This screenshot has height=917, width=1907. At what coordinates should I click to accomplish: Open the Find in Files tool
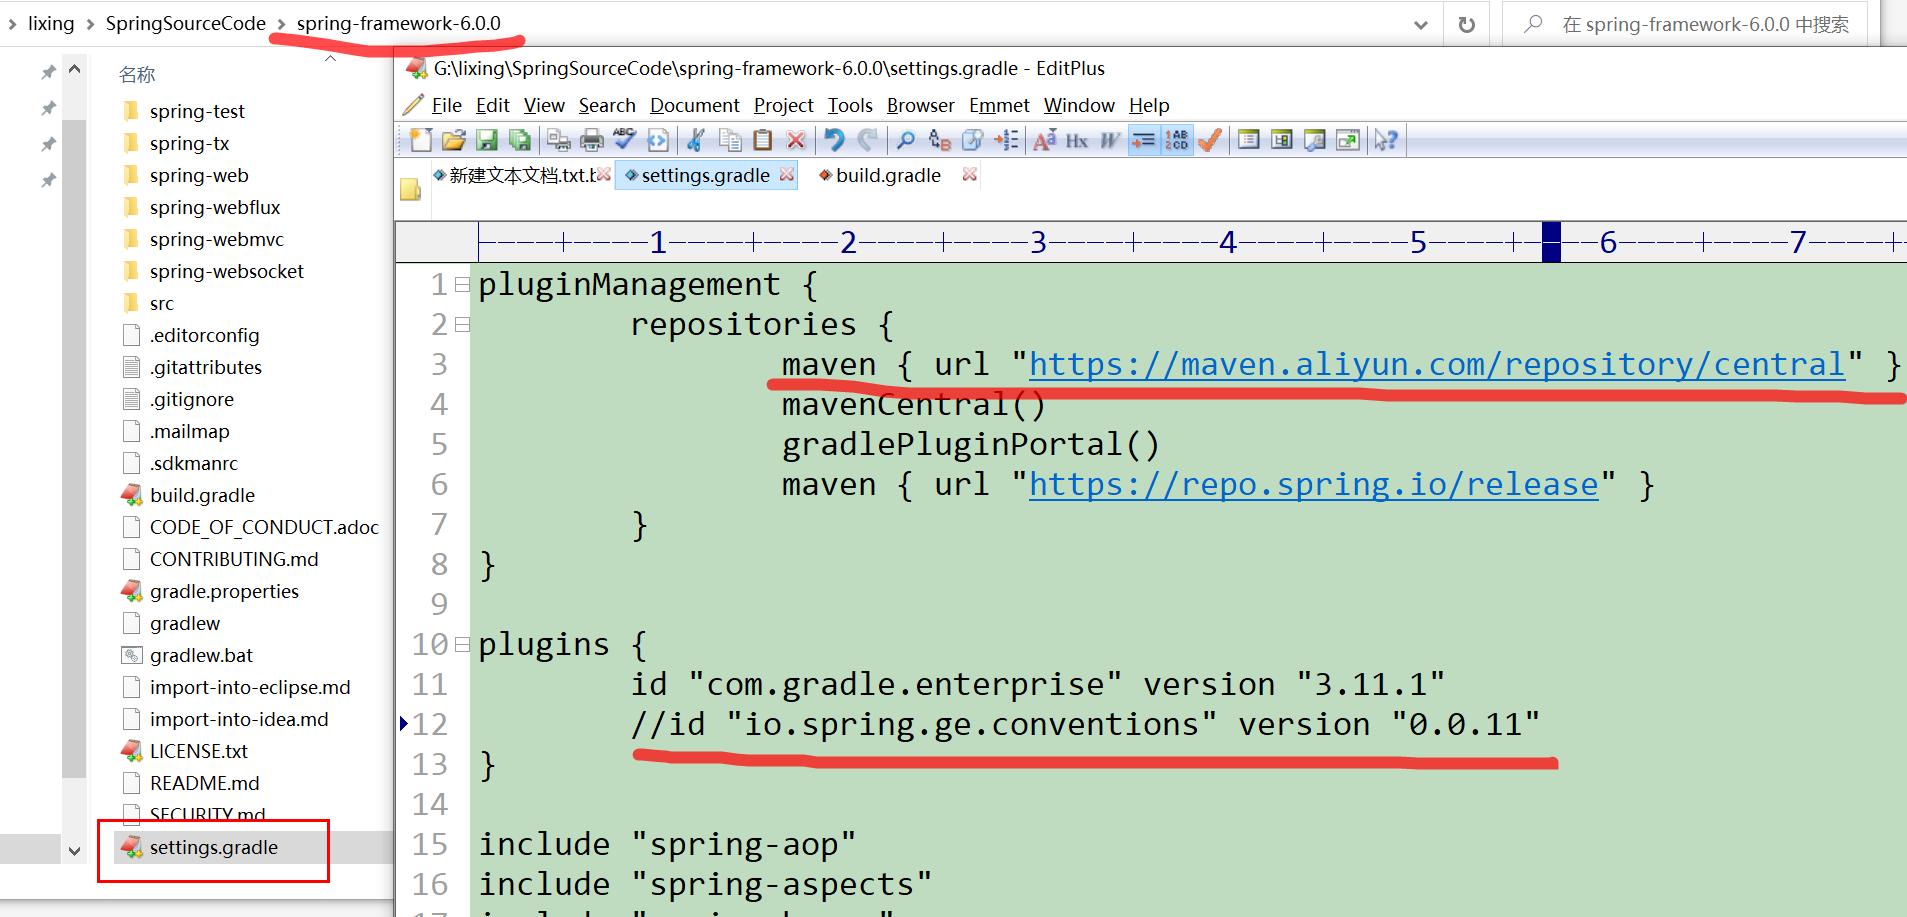click(972, 140)
